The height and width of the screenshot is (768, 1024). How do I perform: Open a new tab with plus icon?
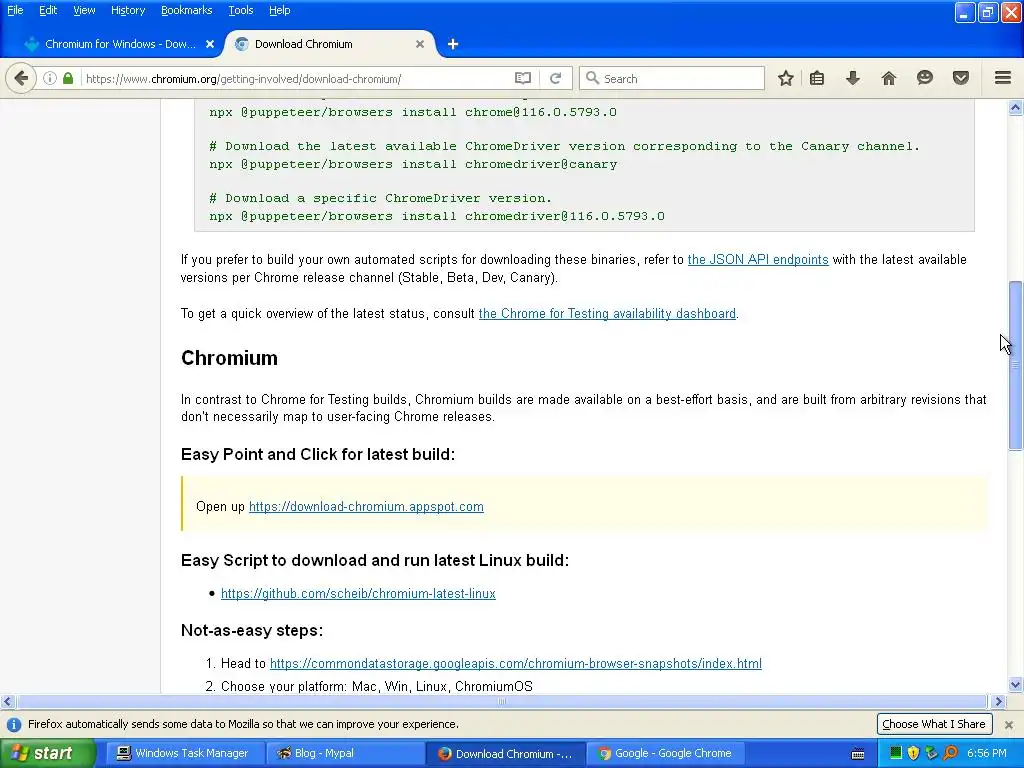pos(453,44)
